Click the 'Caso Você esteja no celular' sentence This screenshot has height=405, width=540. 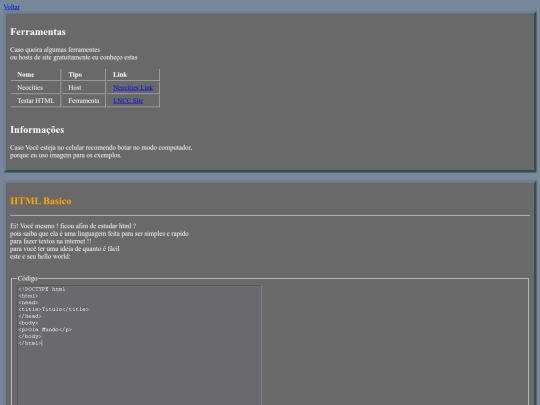[x=101, y=147]
